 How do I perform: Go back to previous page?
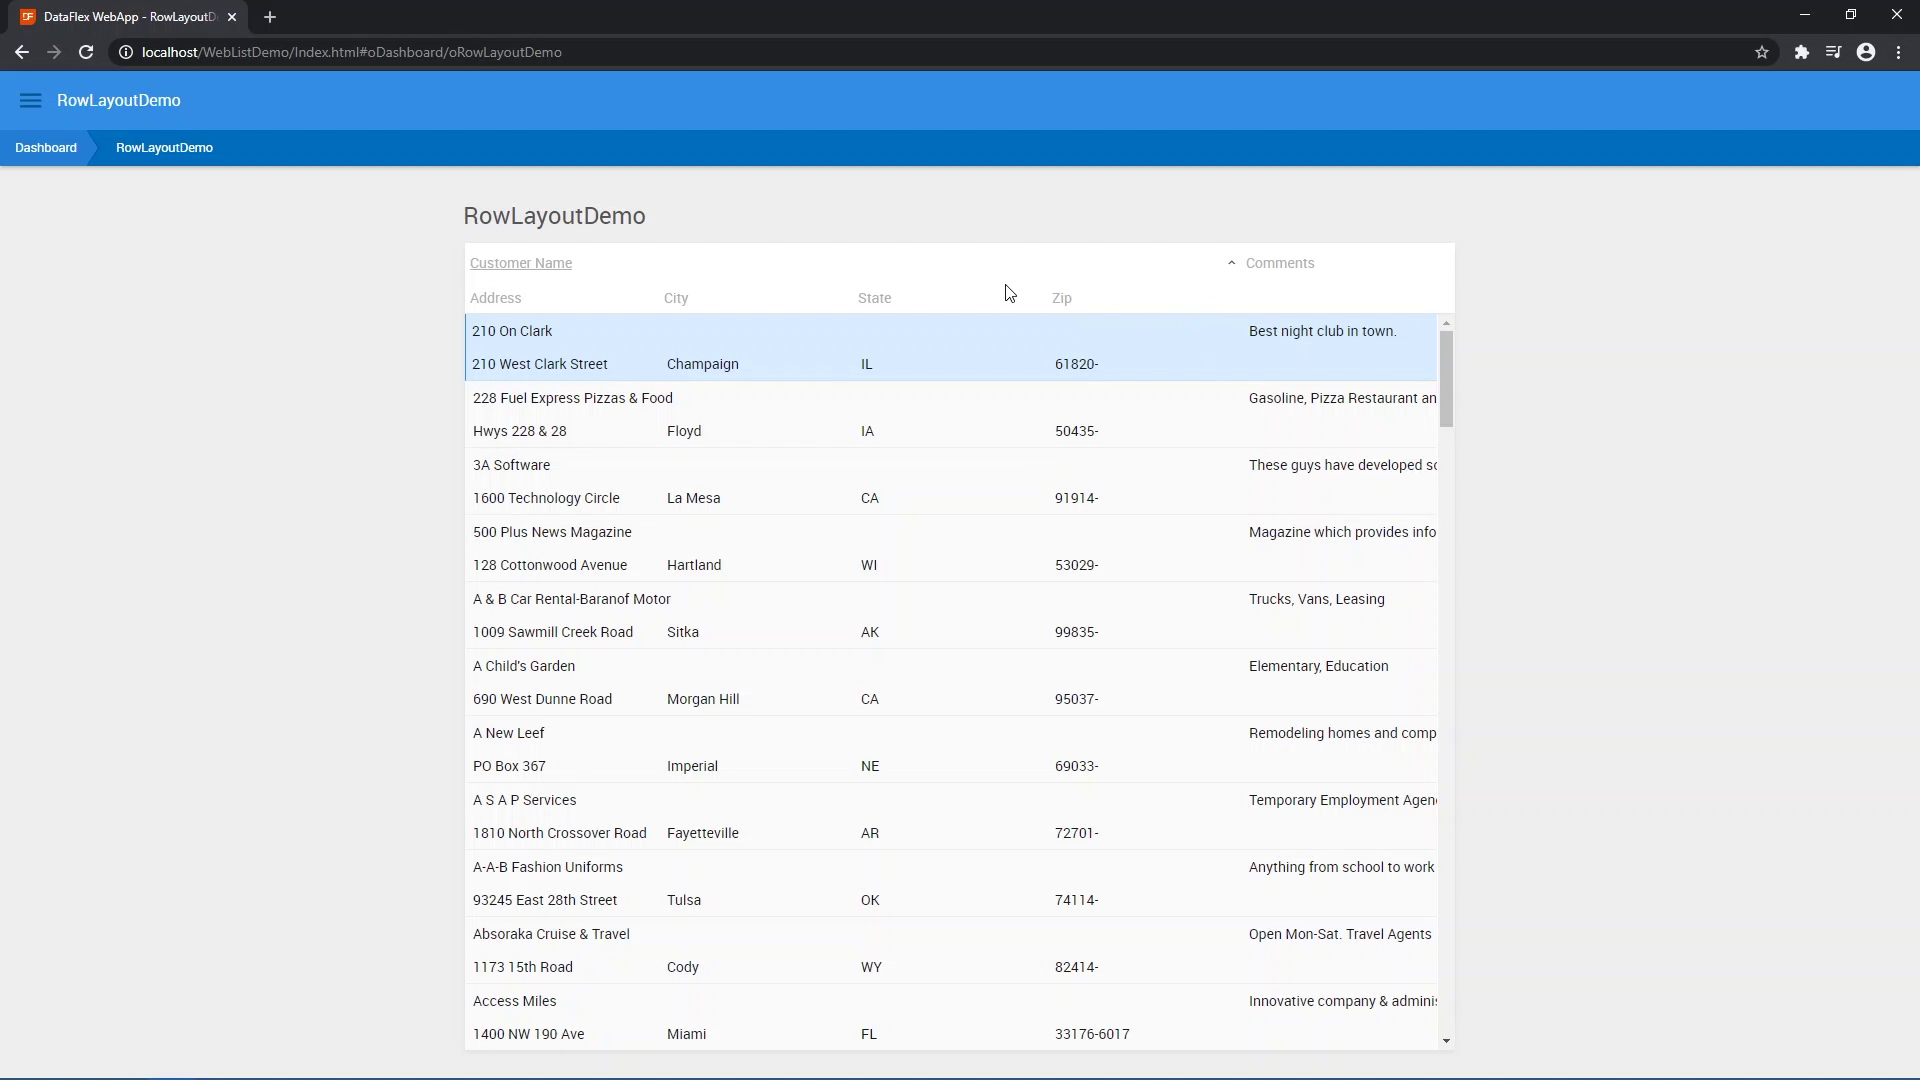point(22,52)
